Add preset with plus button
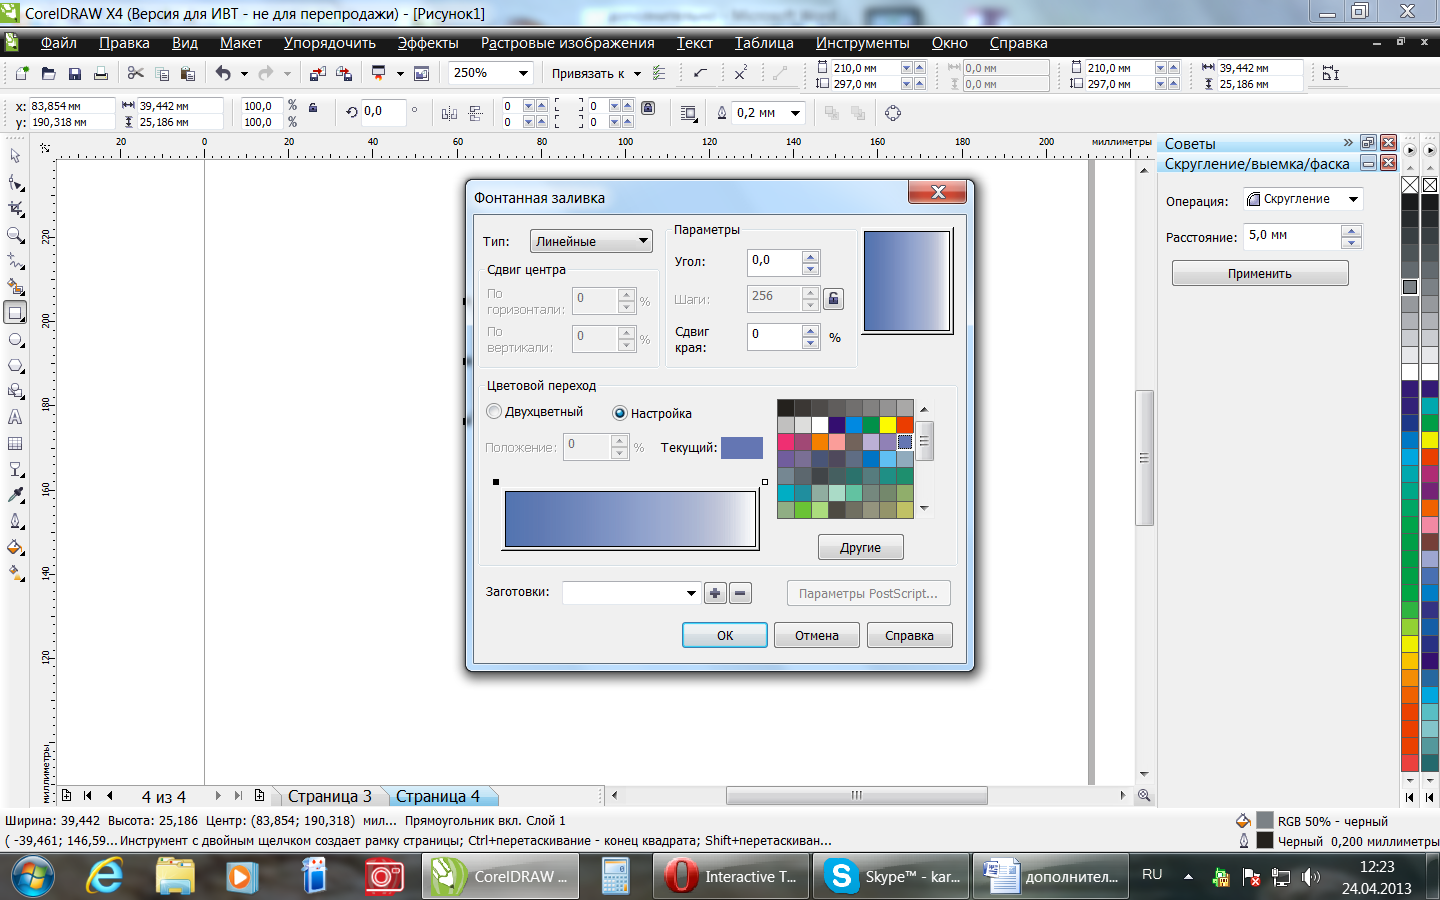 click(x=715, y=593)
